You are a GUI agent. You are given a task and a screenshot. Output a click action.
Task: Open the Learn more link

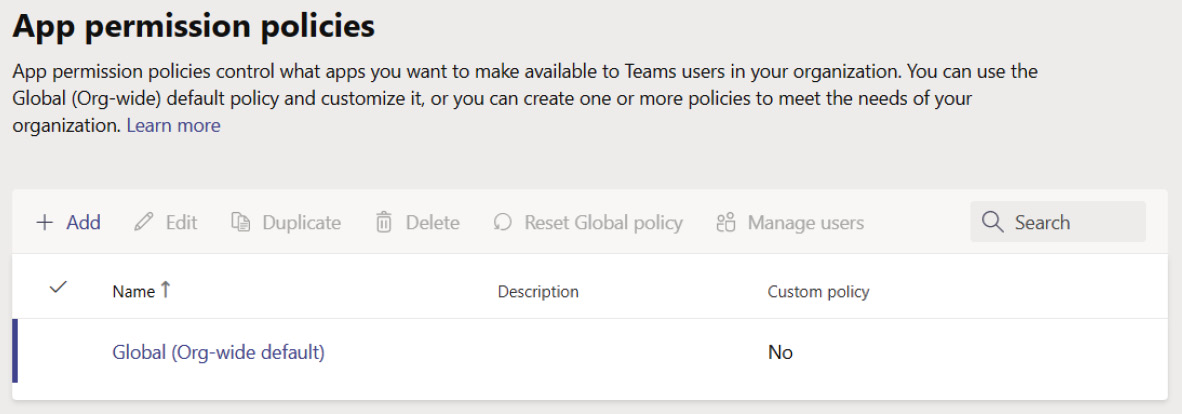click(x=173, y=126)
